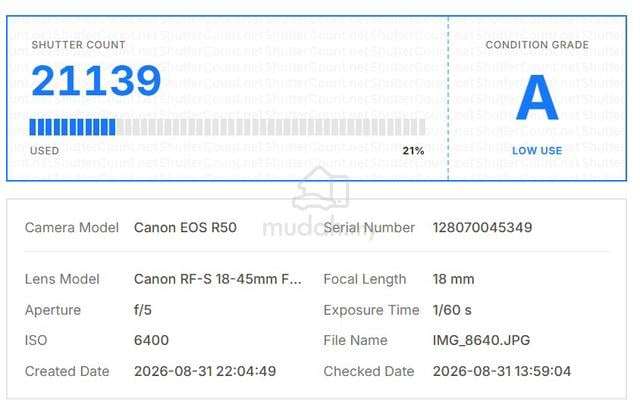Click the mudah.my watermark logo icon

click(321, 188)
